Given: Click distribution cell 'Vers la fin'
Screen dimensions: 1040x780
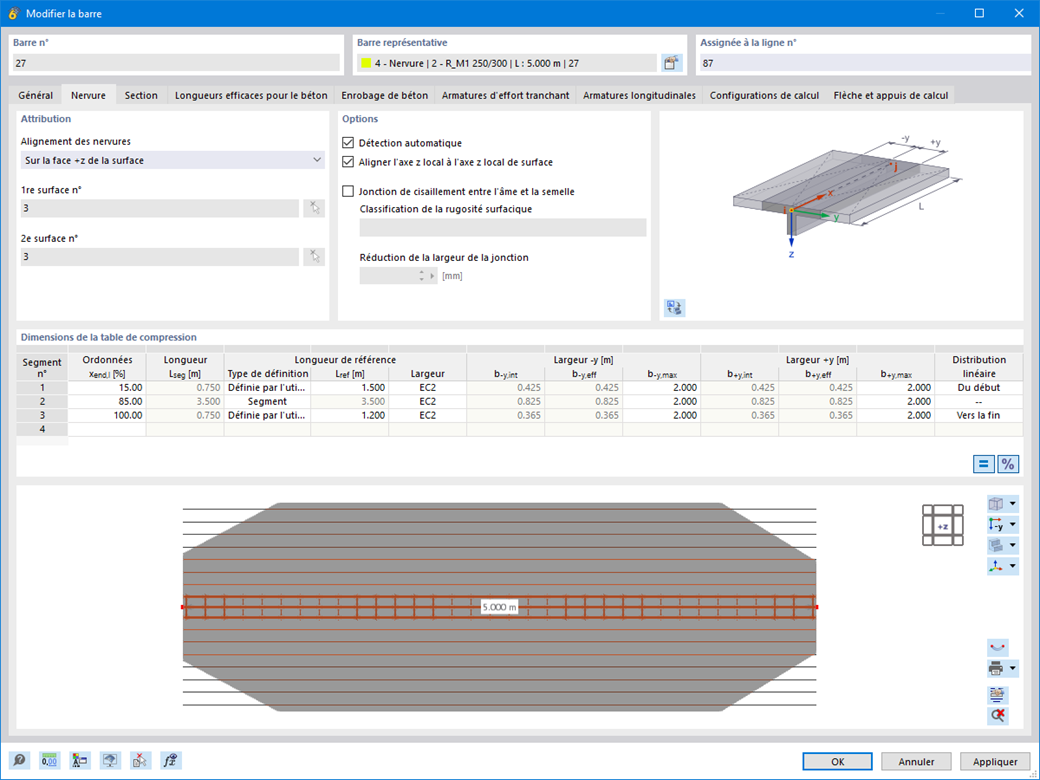Looking at the screenshot, I should click(x=978, y=415).
